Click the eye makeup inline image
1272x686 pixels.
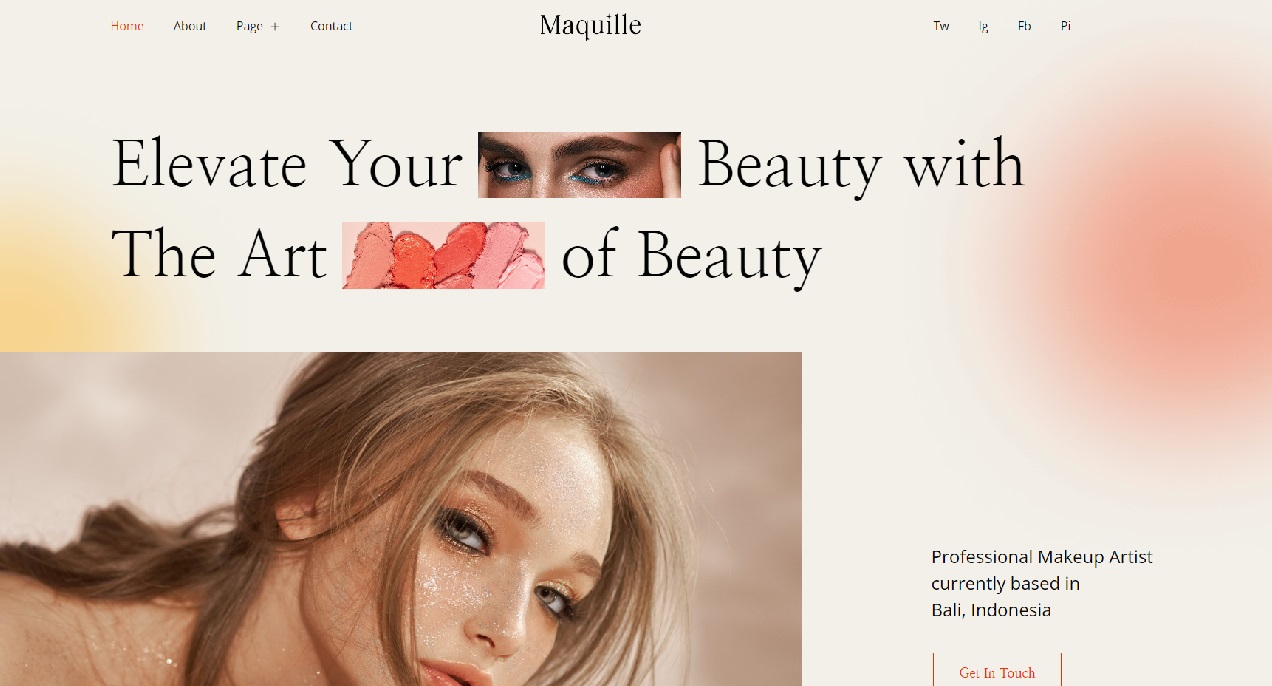coord(579,165)
